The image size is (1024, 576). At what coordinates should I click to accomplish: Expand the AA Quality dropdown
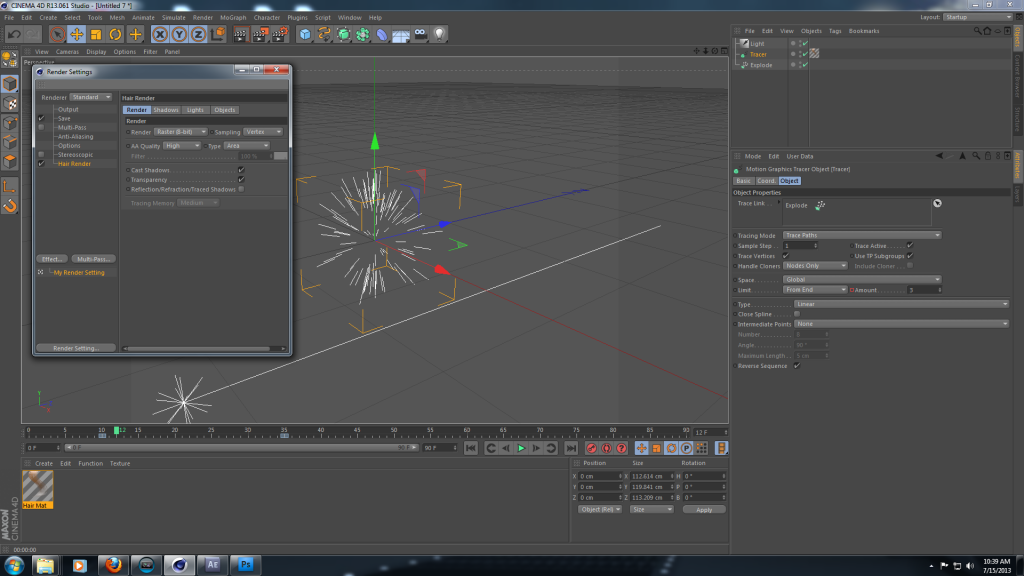[182, 146]
